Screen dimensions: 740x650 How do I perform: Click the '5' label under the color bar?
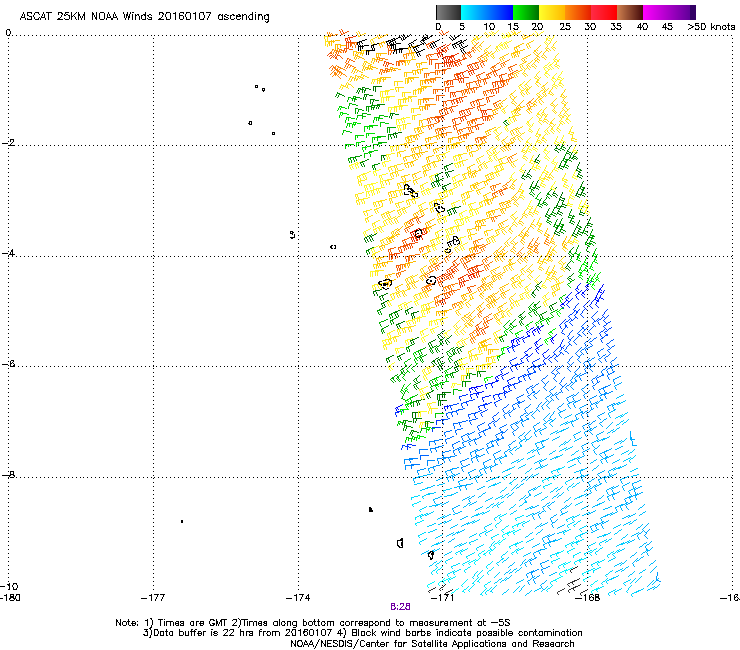462,27
